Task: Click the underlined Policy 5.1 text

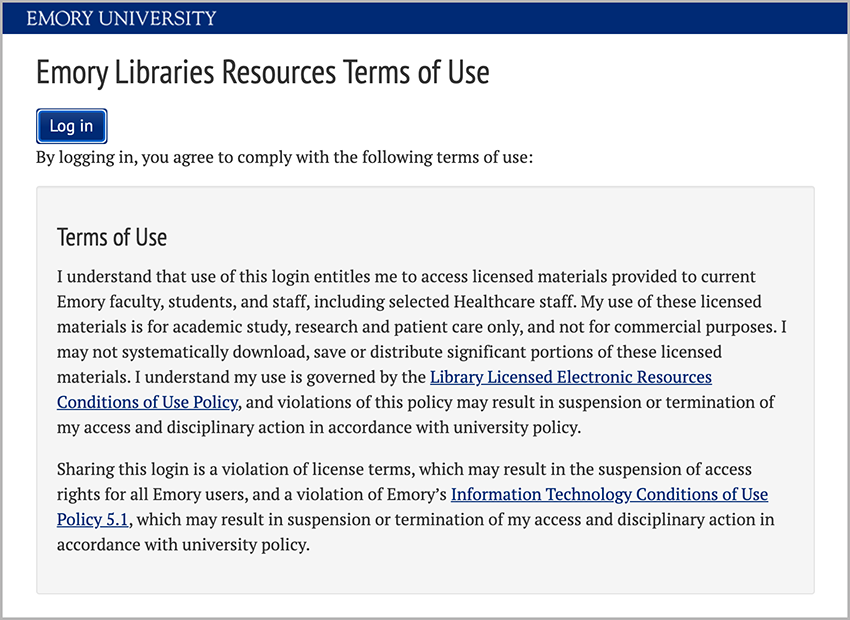Action: pyautogui.click(x=94, y=519)
